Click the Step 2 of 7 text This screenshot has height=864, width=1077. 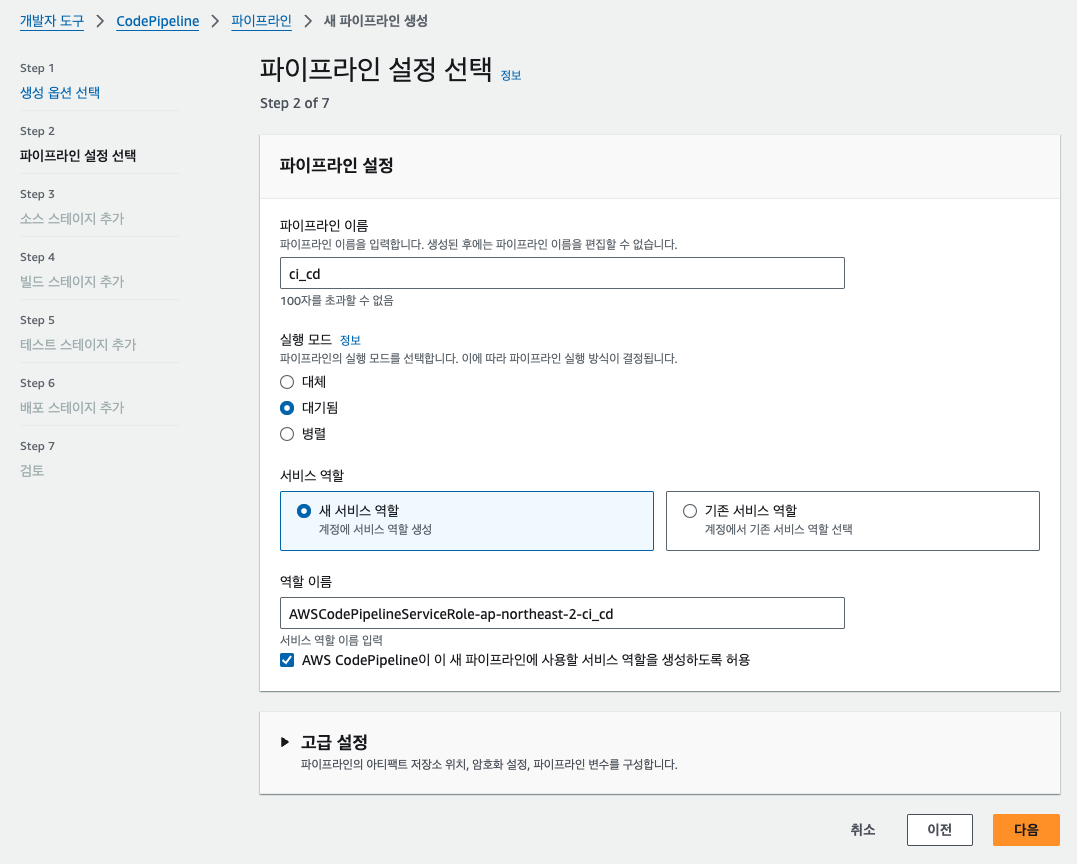click(295, 103)
